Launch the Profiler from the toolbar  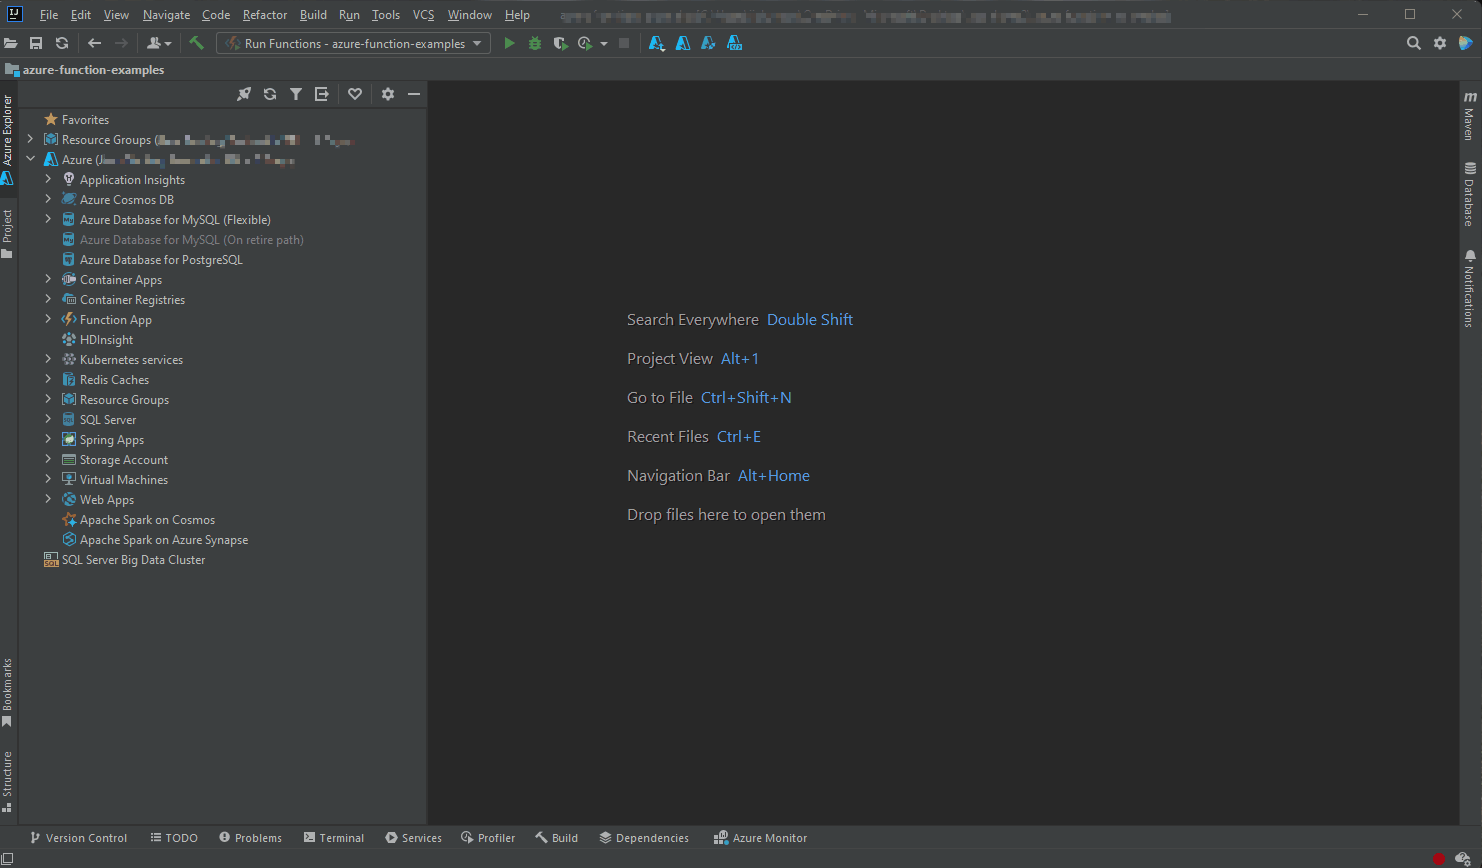coord(585,43)
